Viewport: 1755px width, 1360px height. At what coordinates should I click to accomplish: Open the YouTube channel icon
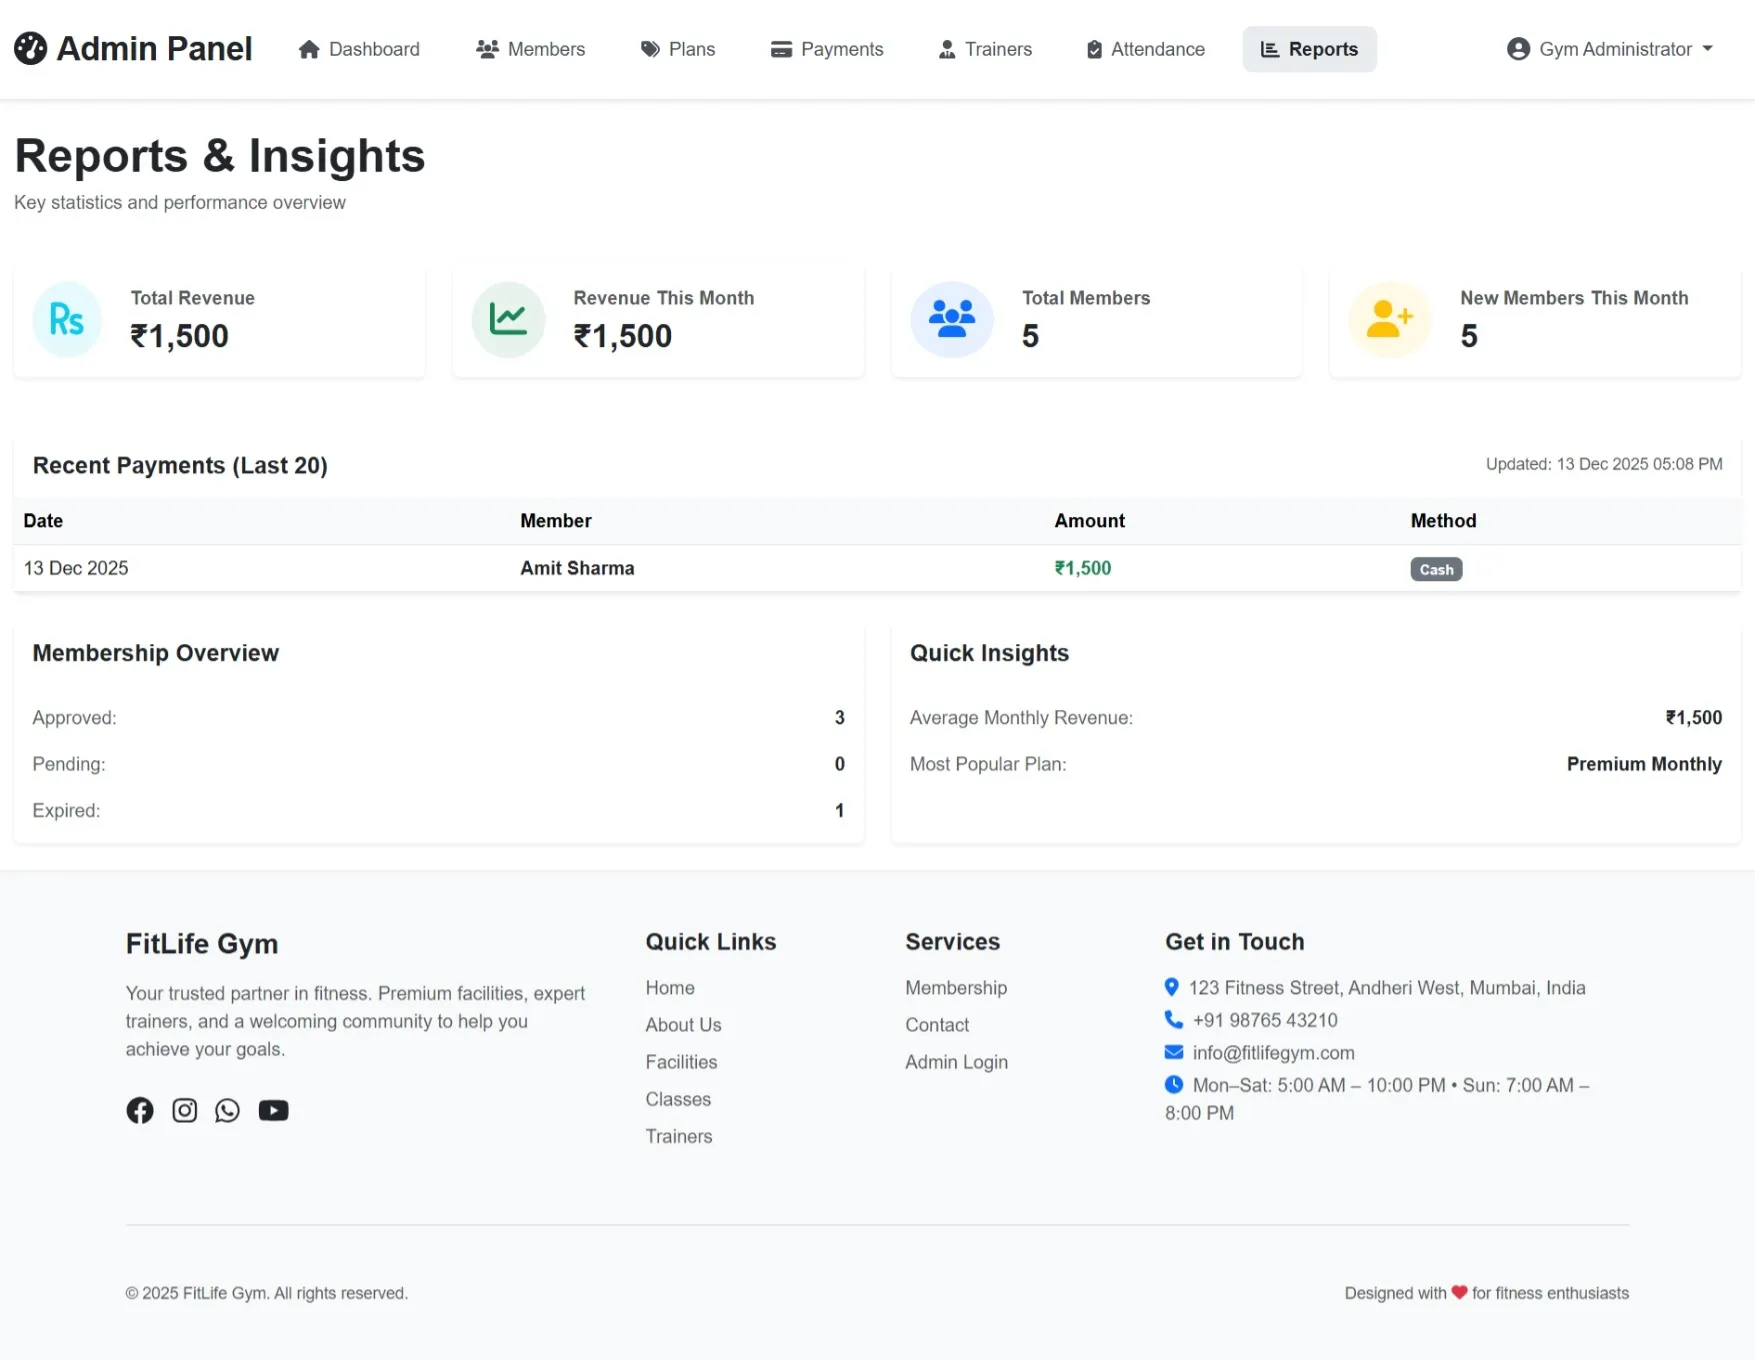click(x=273, y=1110)
